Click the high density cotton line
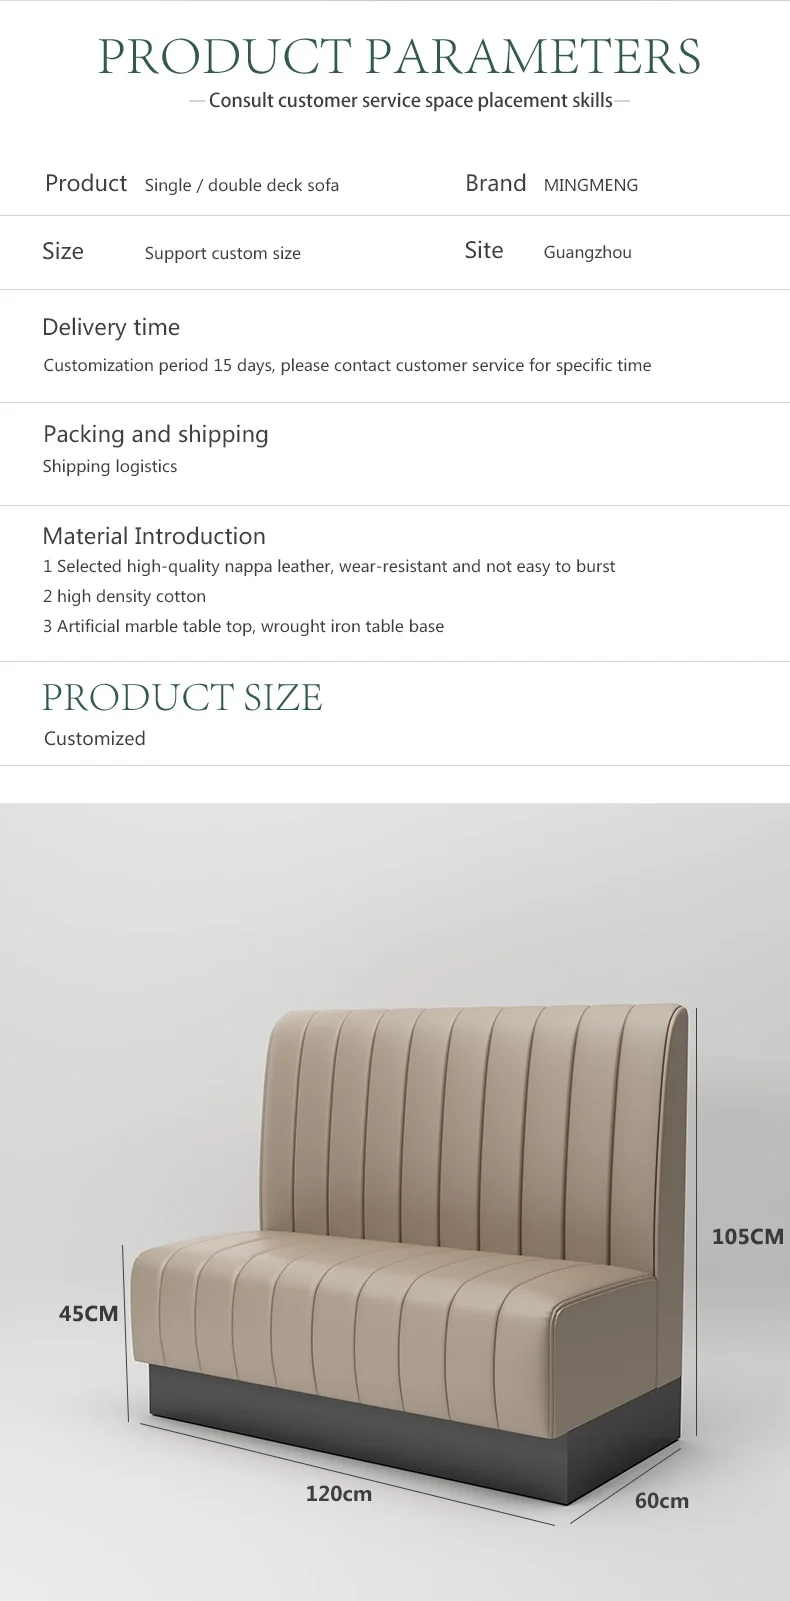790x1601 pixels. pos(124,596)
